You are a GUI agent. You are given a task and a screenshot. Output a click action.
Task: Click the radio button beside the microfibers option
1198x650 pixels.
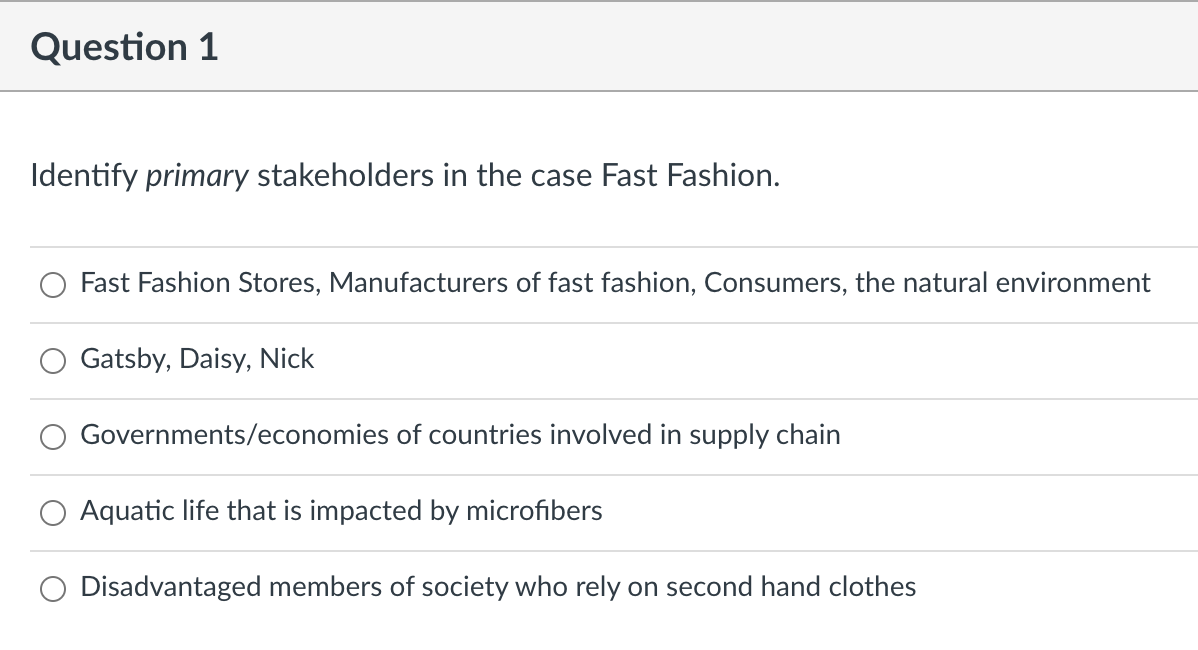pos(53,512)
